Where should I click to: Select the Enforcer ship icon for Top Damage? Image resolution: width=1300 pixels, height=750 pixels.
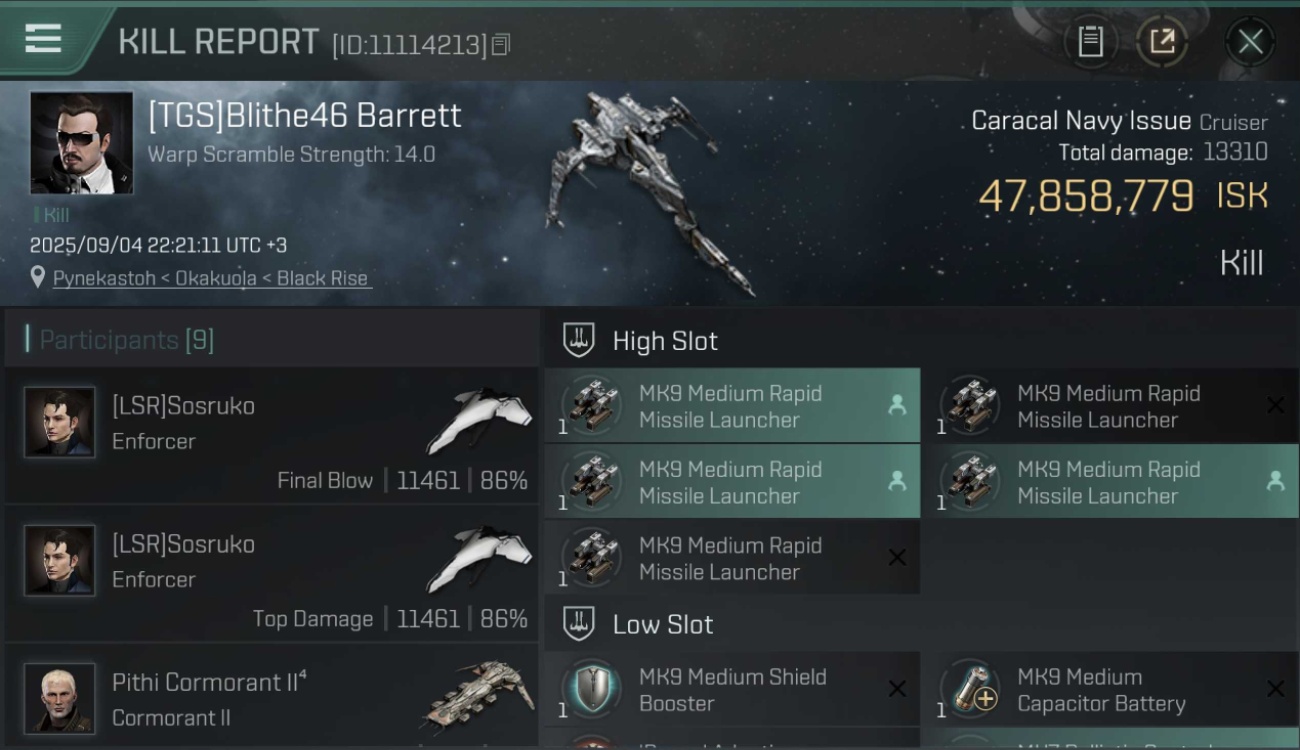click(x=479, y=559)
